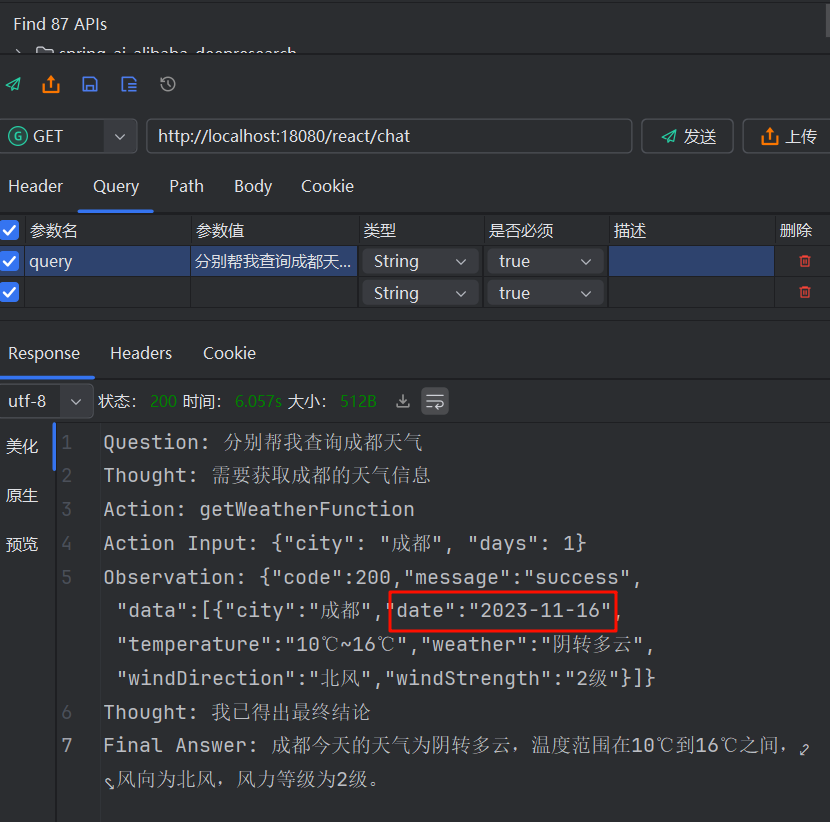
Task: Expand the spring-ai-alibaba project tree node
Action: coord(18,51)
